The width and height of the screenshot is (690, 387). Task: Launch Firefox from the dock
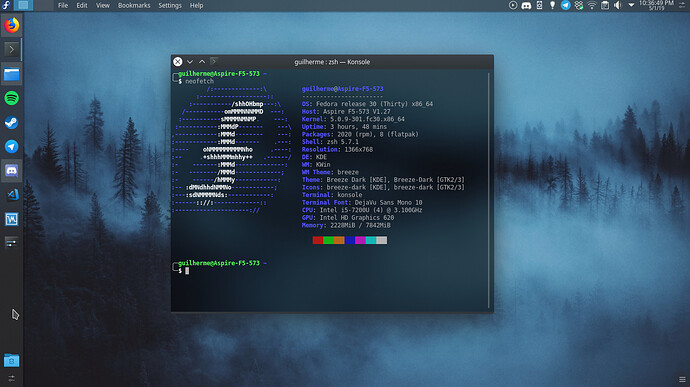click(x=11, y=26)
